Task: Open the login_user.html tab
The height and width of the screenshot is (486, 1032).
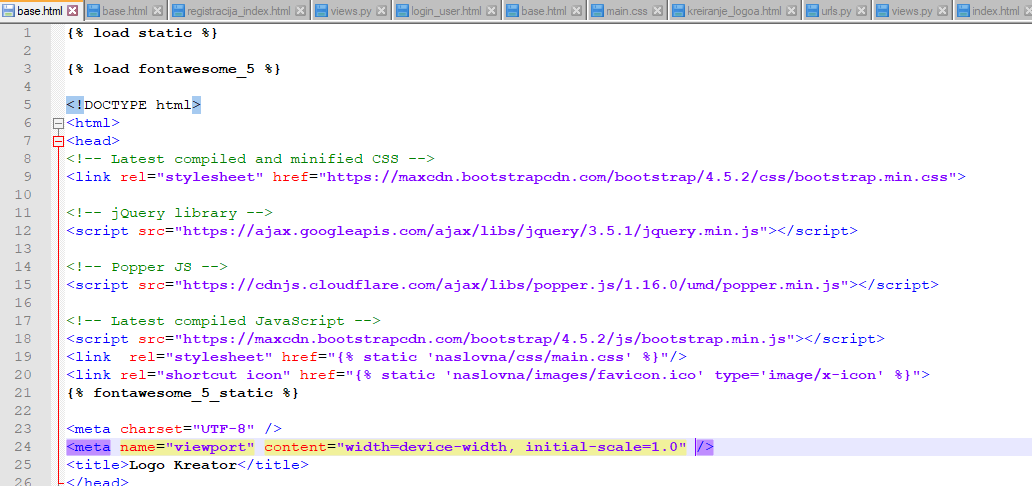Action: point(444,11)
